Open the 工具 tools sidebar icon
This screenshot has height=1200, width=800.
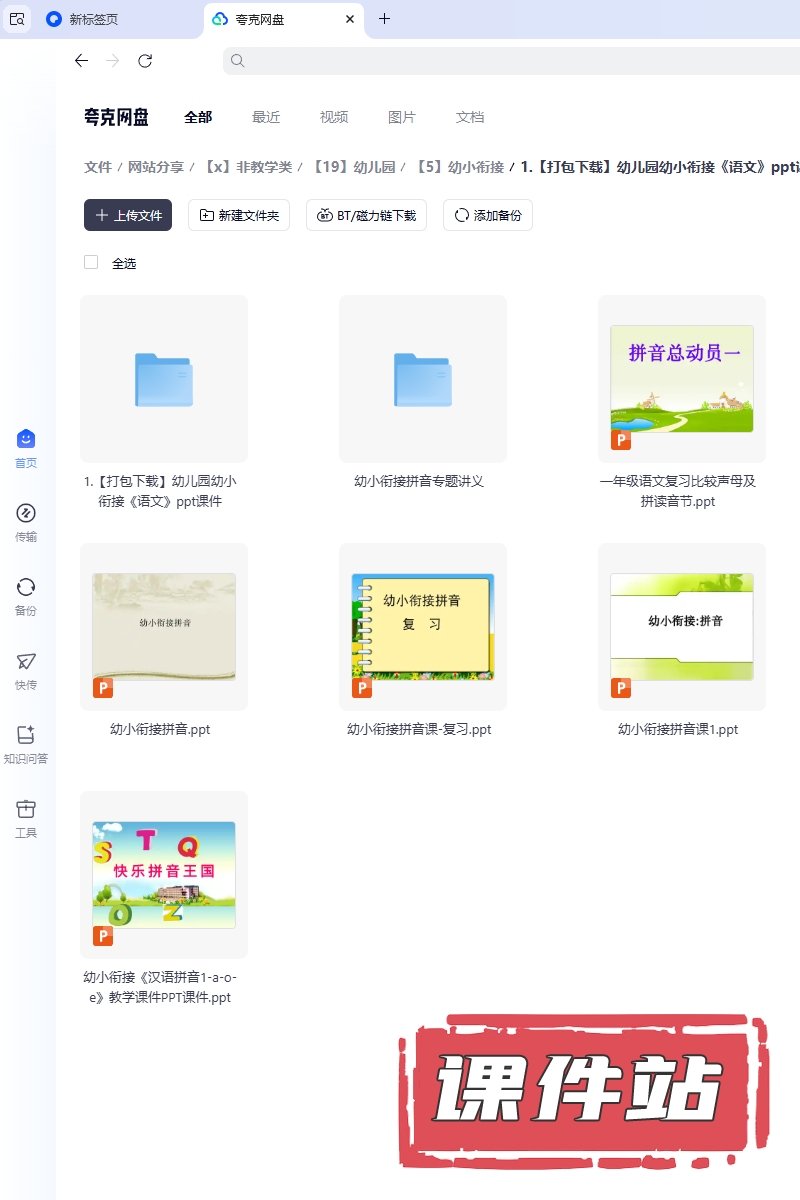pyautogui.click(x=26, y=810)
